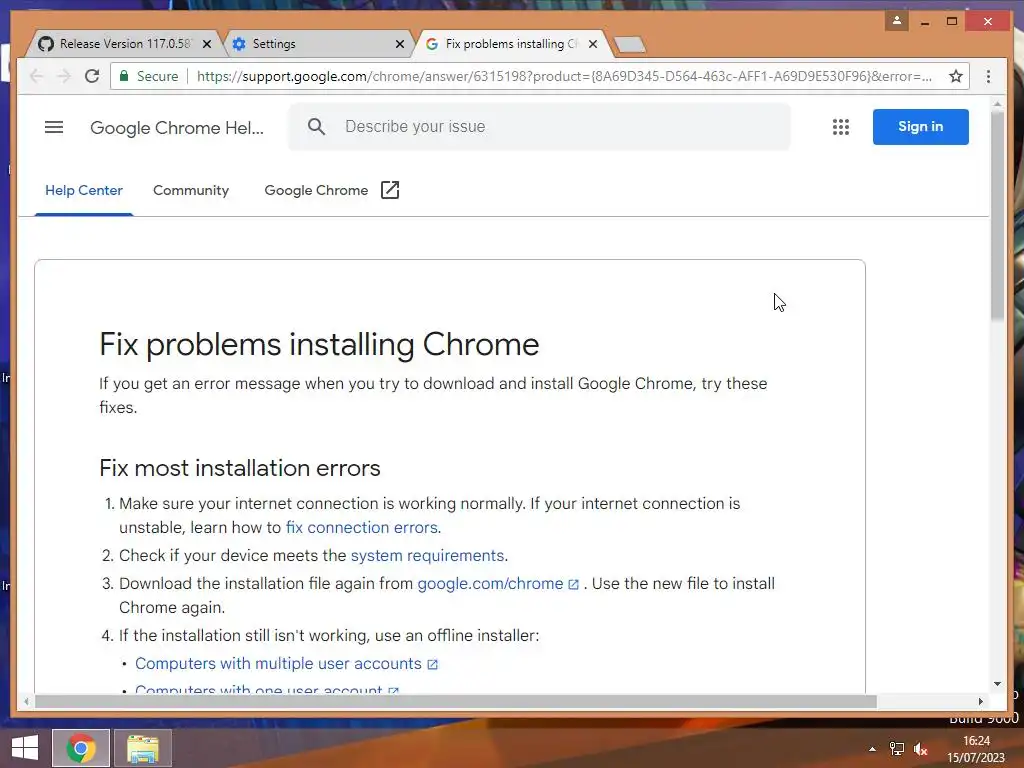
Task: Open File Explorer from the taskbar
Action: coord(143,748)
